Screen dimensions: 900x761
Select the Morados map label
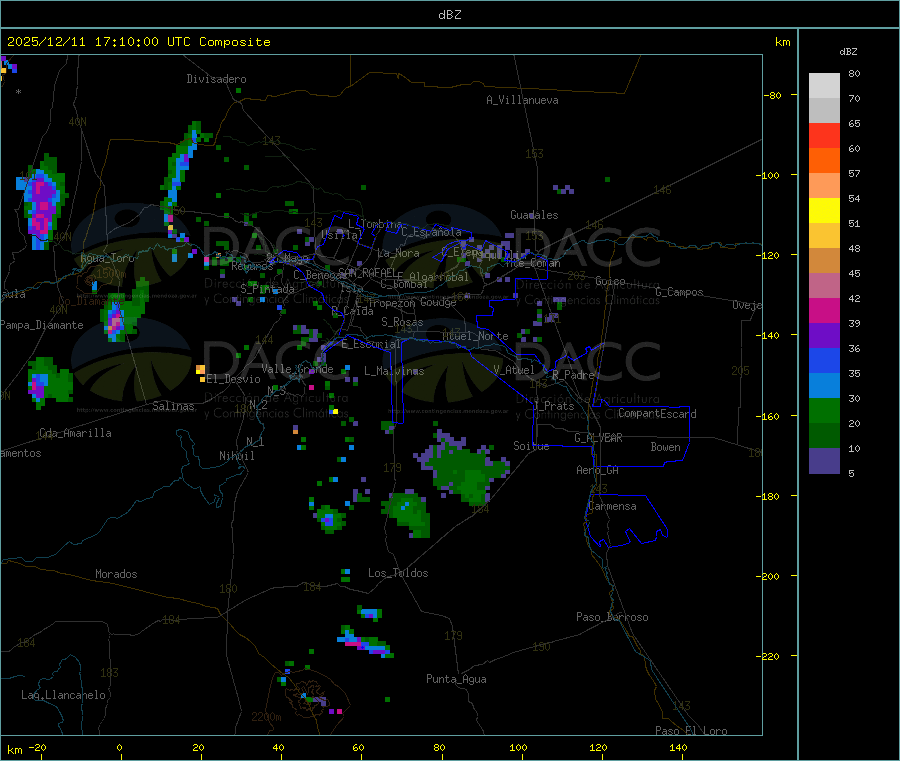(x=116, y=574)
